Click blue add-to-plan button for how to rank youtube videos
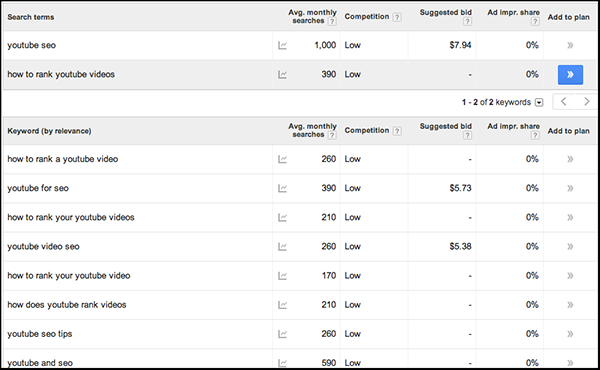Image resolution: width=600 pixels, height=370 pixels. (570, 75)
